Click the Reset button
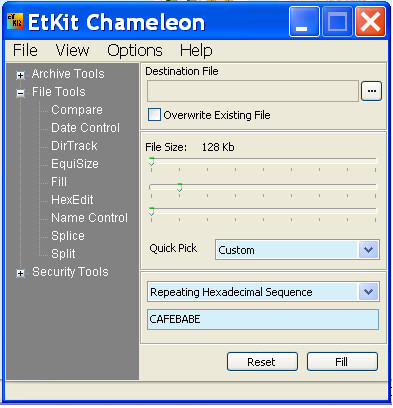Image resolution: width=393 pixels, height=408 pixels. click(262, 362)
